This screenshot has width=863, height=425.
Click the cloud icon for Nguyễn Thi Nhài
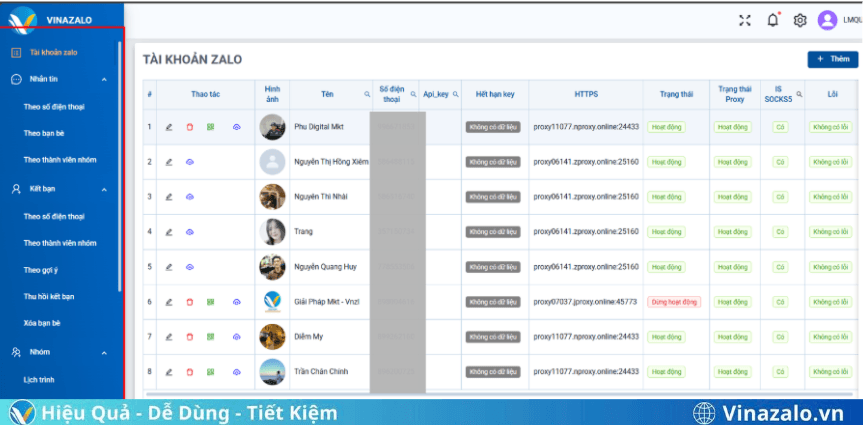click(x=190, y=197)
